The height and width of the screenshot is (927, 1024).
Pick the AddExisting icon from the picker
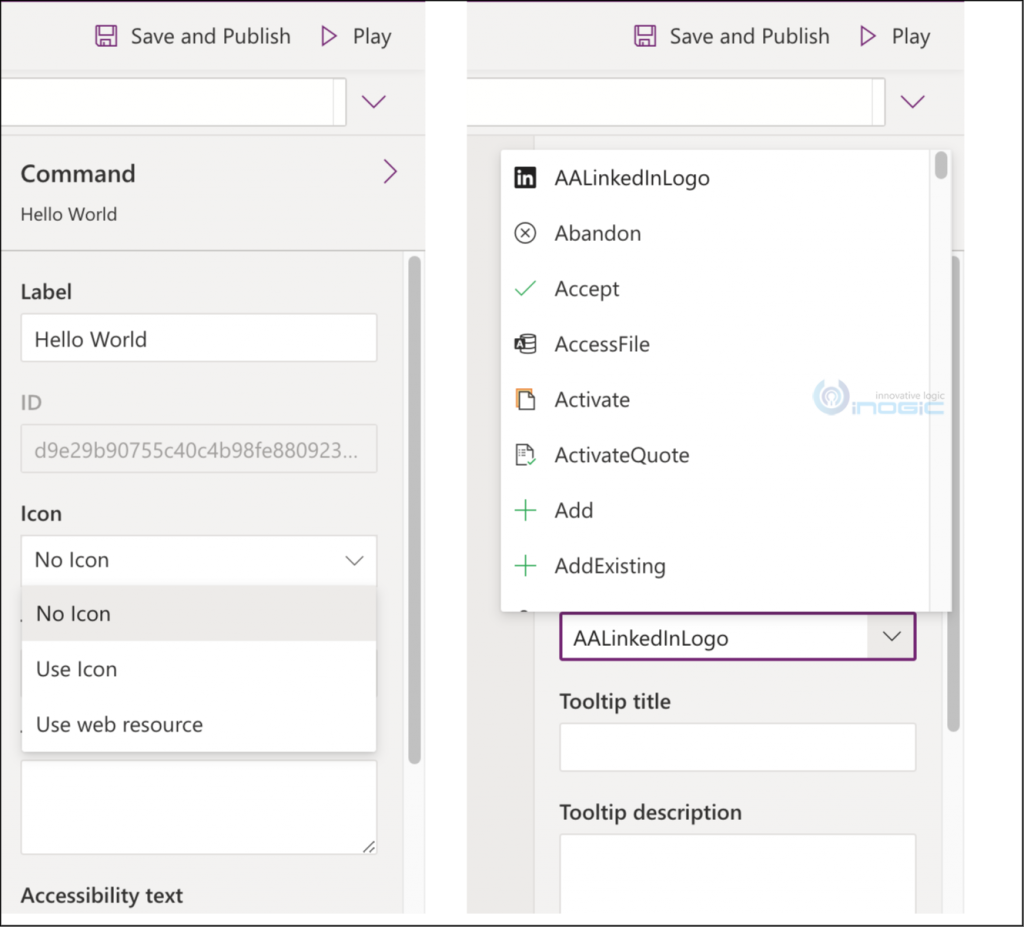610,566
